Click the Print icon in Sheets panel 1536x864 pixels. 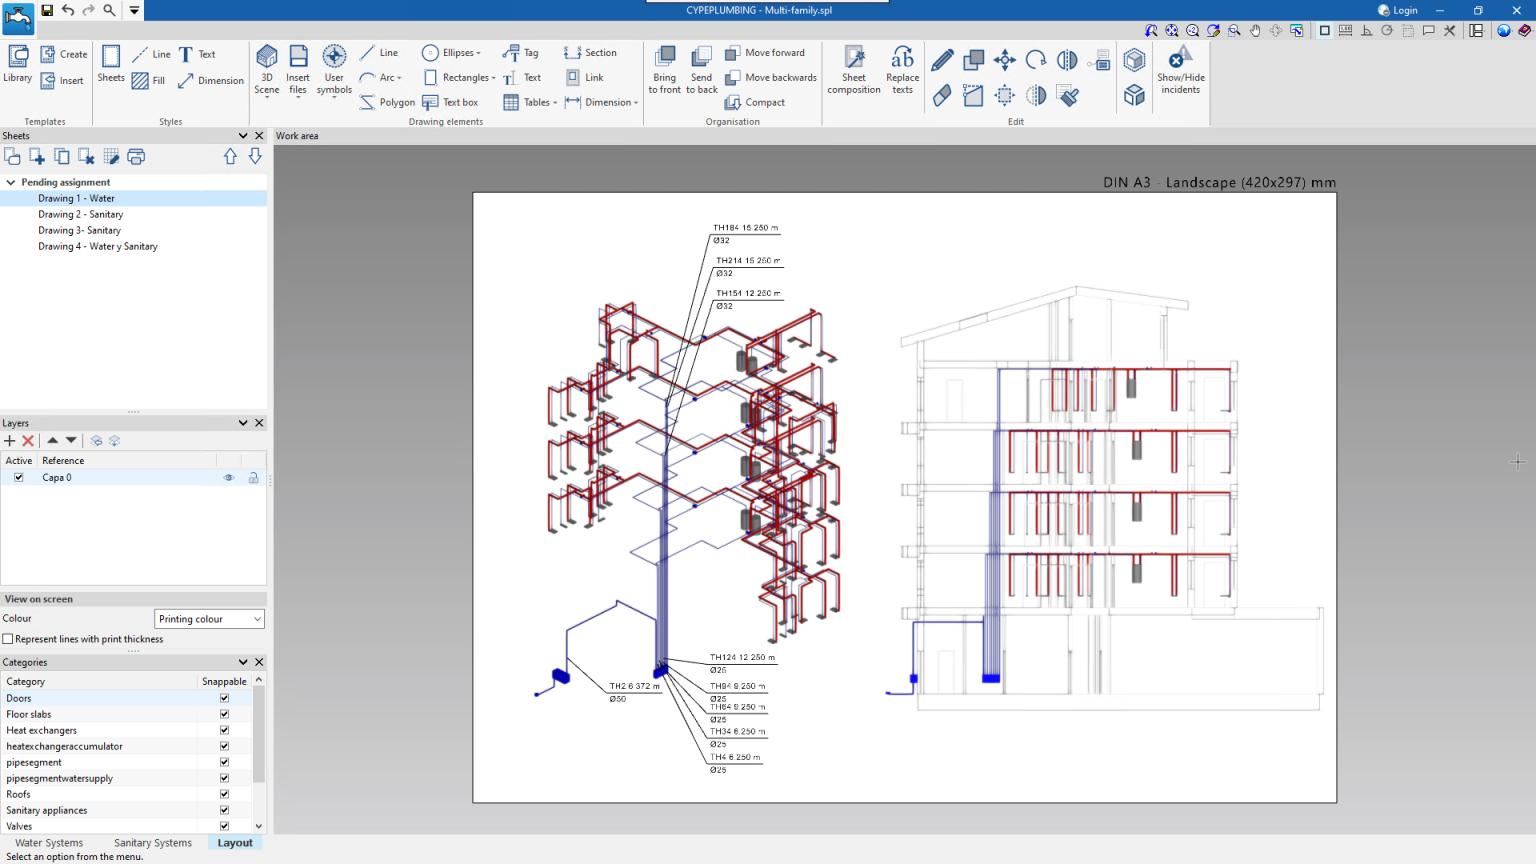(136, 157)
